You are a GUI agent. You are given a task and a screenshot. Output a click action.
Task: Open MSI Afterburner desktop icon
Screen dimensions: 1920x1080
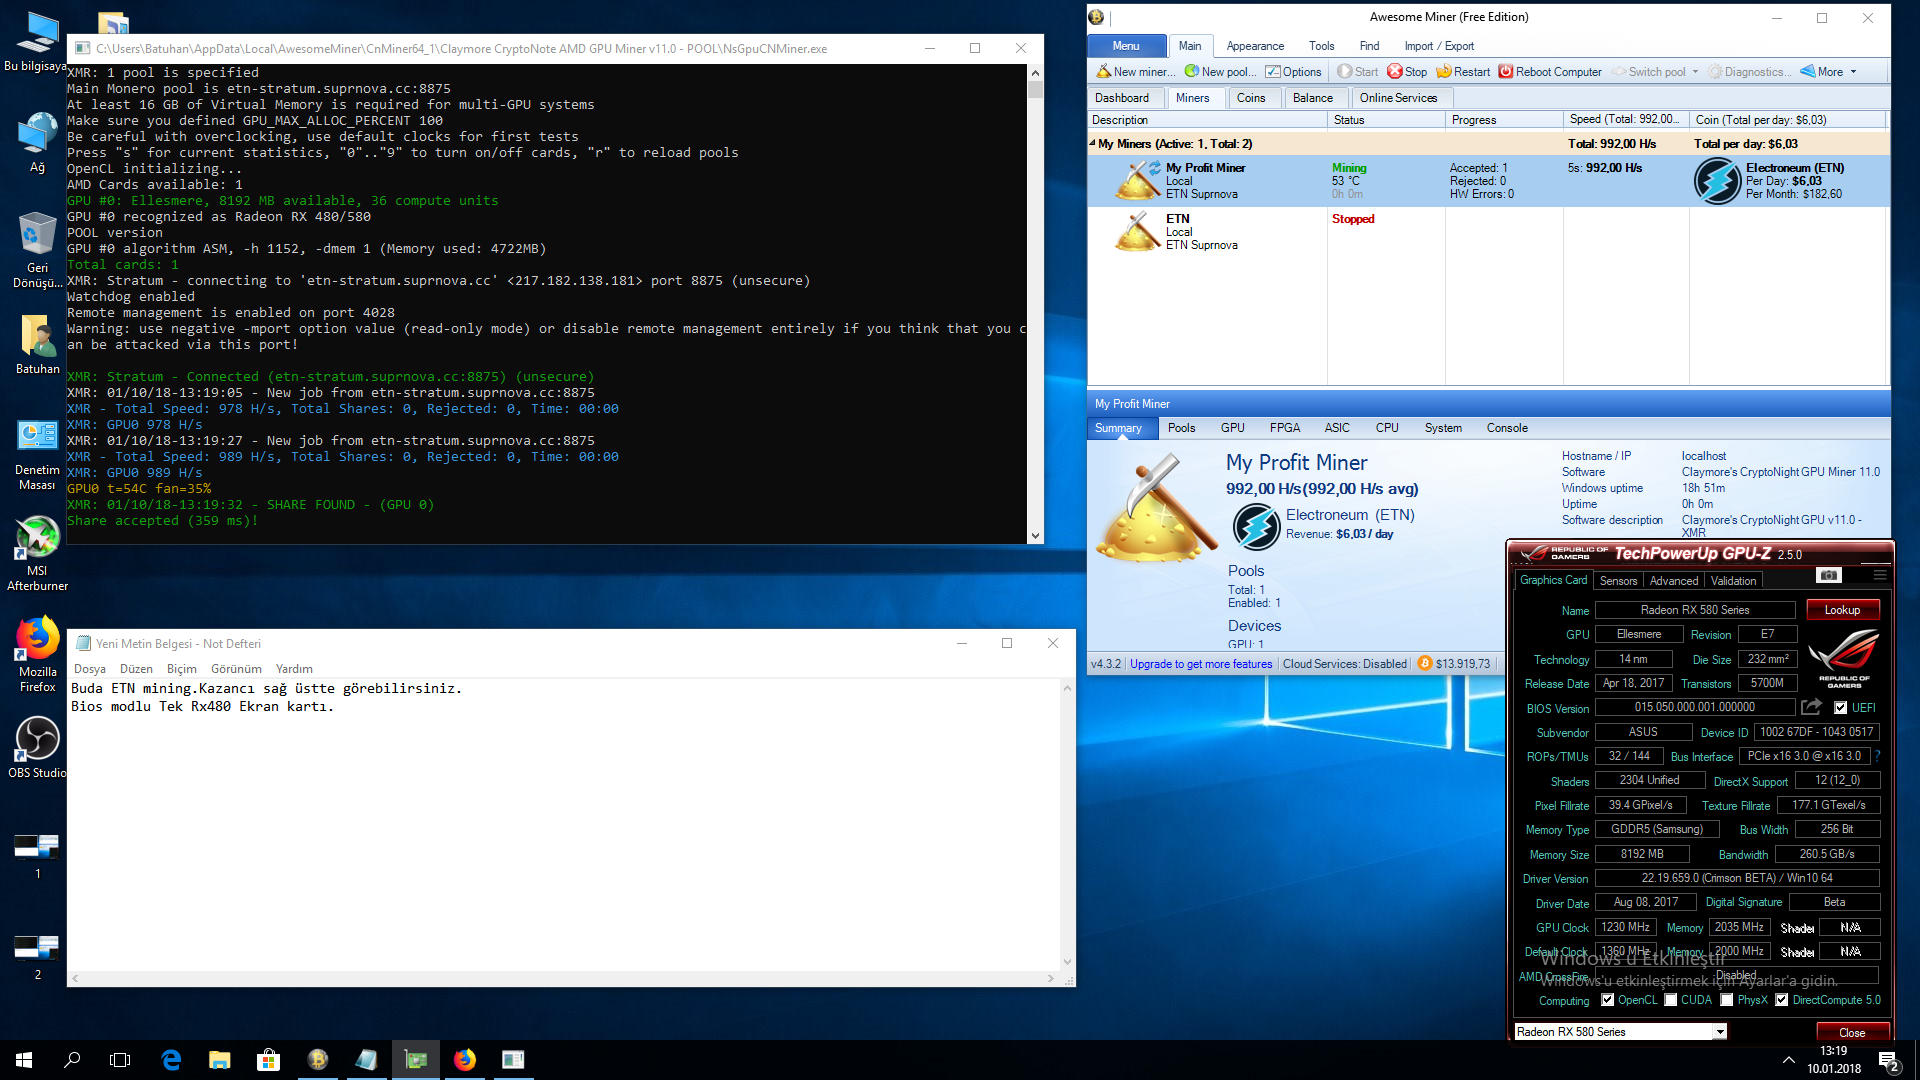(x=38, y=553)
